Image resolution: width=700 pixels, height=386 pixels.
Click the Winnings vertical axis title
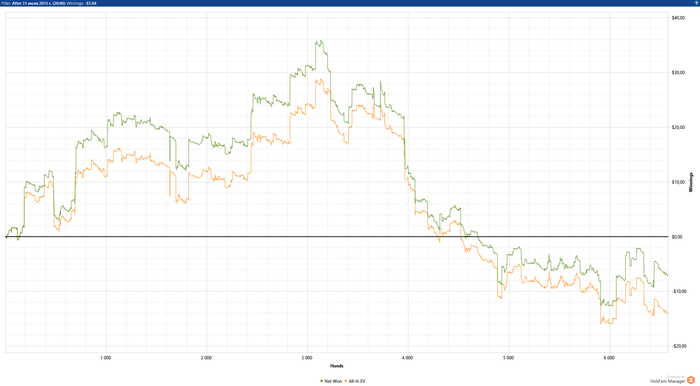pyautogui.click(x=691, y=182)
